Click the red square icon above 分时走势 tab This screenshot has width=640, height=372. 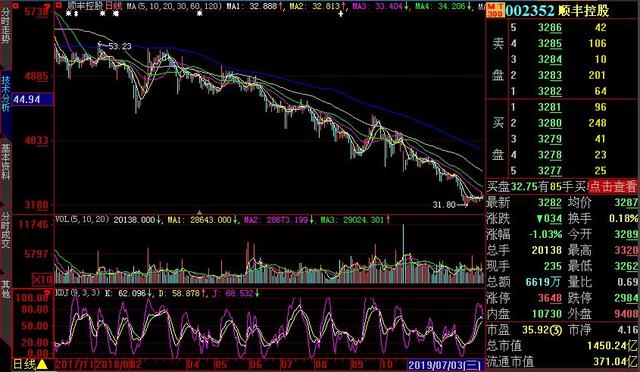[x=15, y=6]
